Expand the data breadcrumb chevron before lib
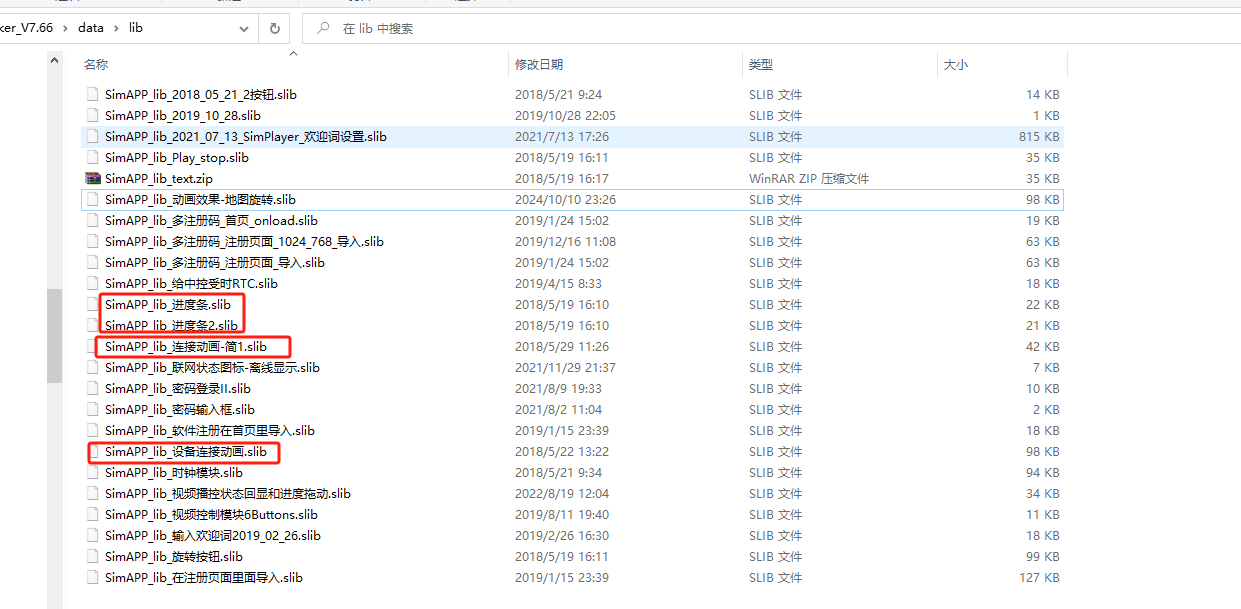This screenshot has width=1241, height=609. (x=116, y=28)
